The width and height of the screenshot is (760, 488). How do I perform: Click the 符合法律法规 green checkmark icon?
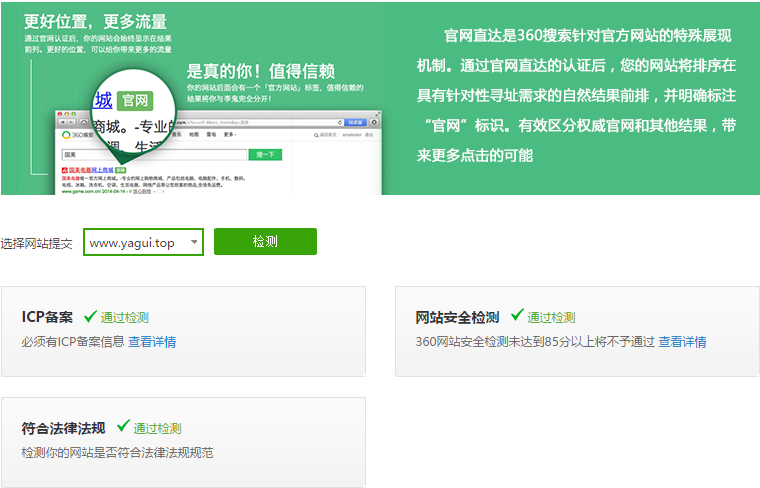pyautogui.click(x=123, y=426)
